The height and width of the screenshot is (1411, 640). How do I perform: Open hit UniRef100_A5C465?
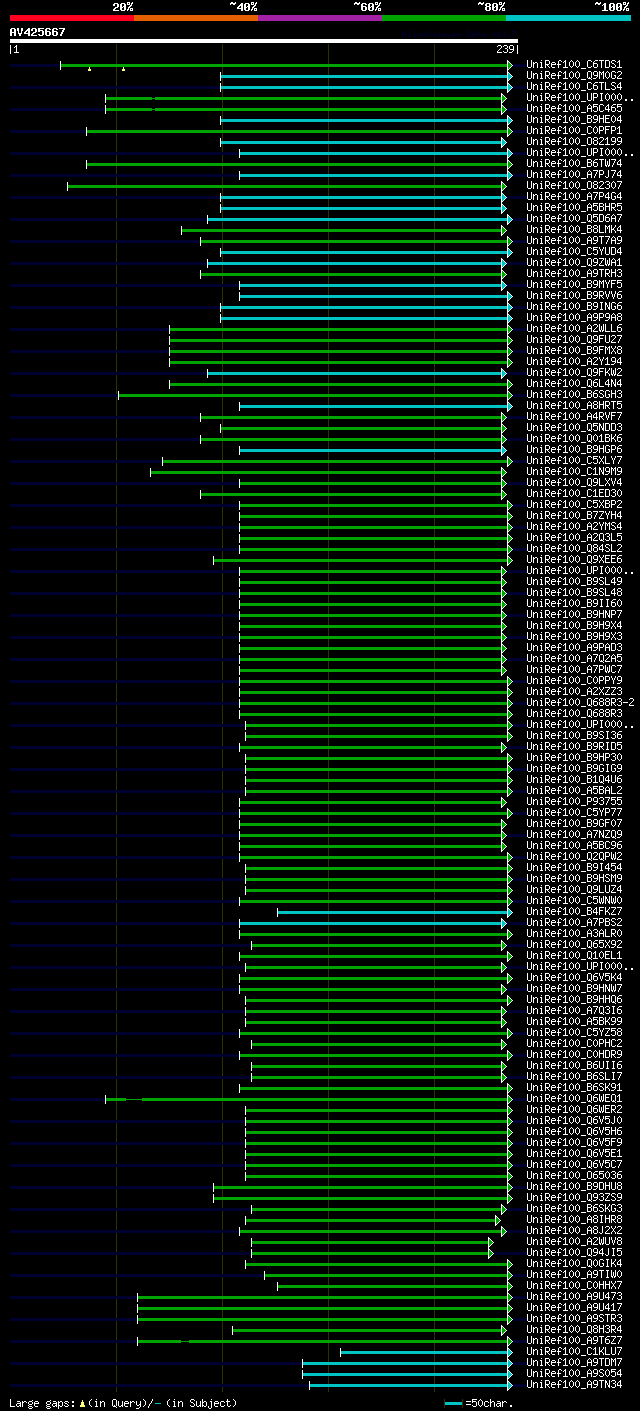[573, 108]
